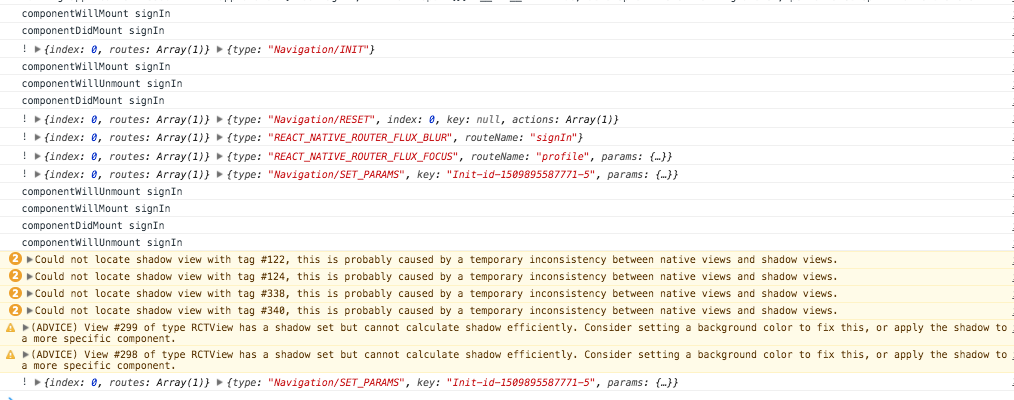Expand the state object in the Navigation/RESET row
The width and height of the screenshot is (1014, 400).
coord(38,120)
